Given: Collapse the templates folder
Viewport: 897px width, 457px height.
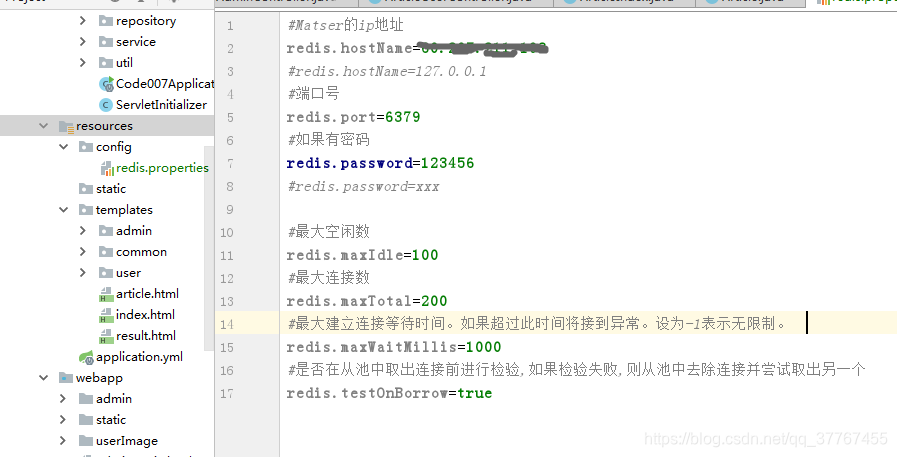Looking at the screenshot, I should click(63, 210).
